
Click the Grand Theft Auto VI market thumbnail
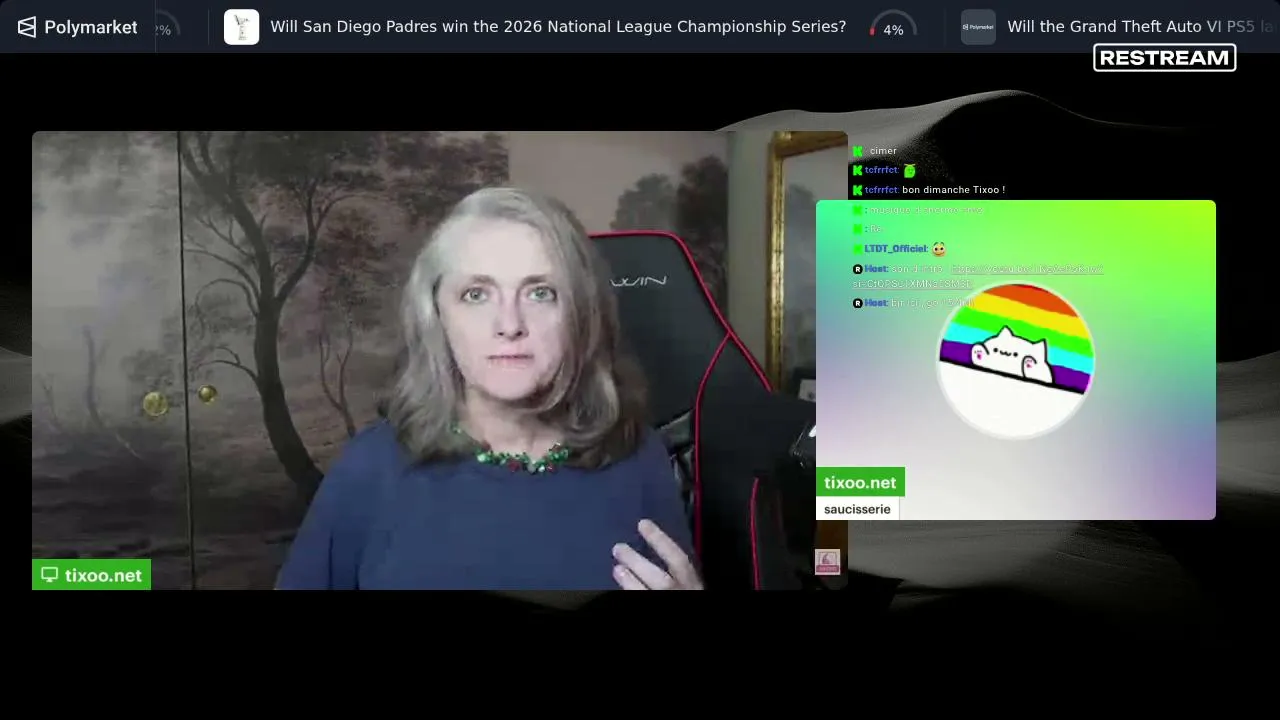pos(978,27)
